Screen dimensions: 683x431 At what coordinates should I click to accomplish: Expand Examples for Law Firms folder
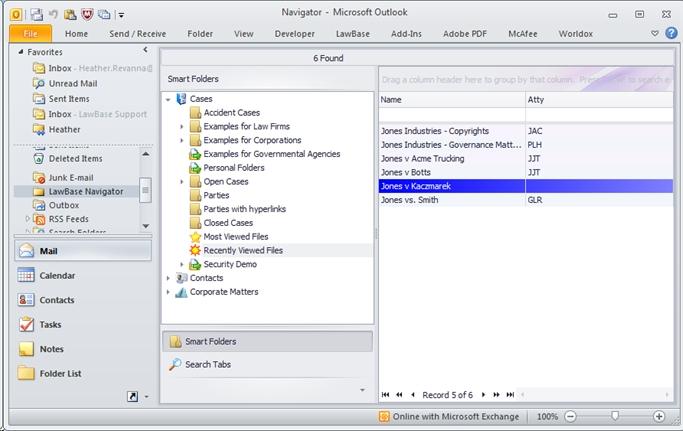tap(182, 126)
